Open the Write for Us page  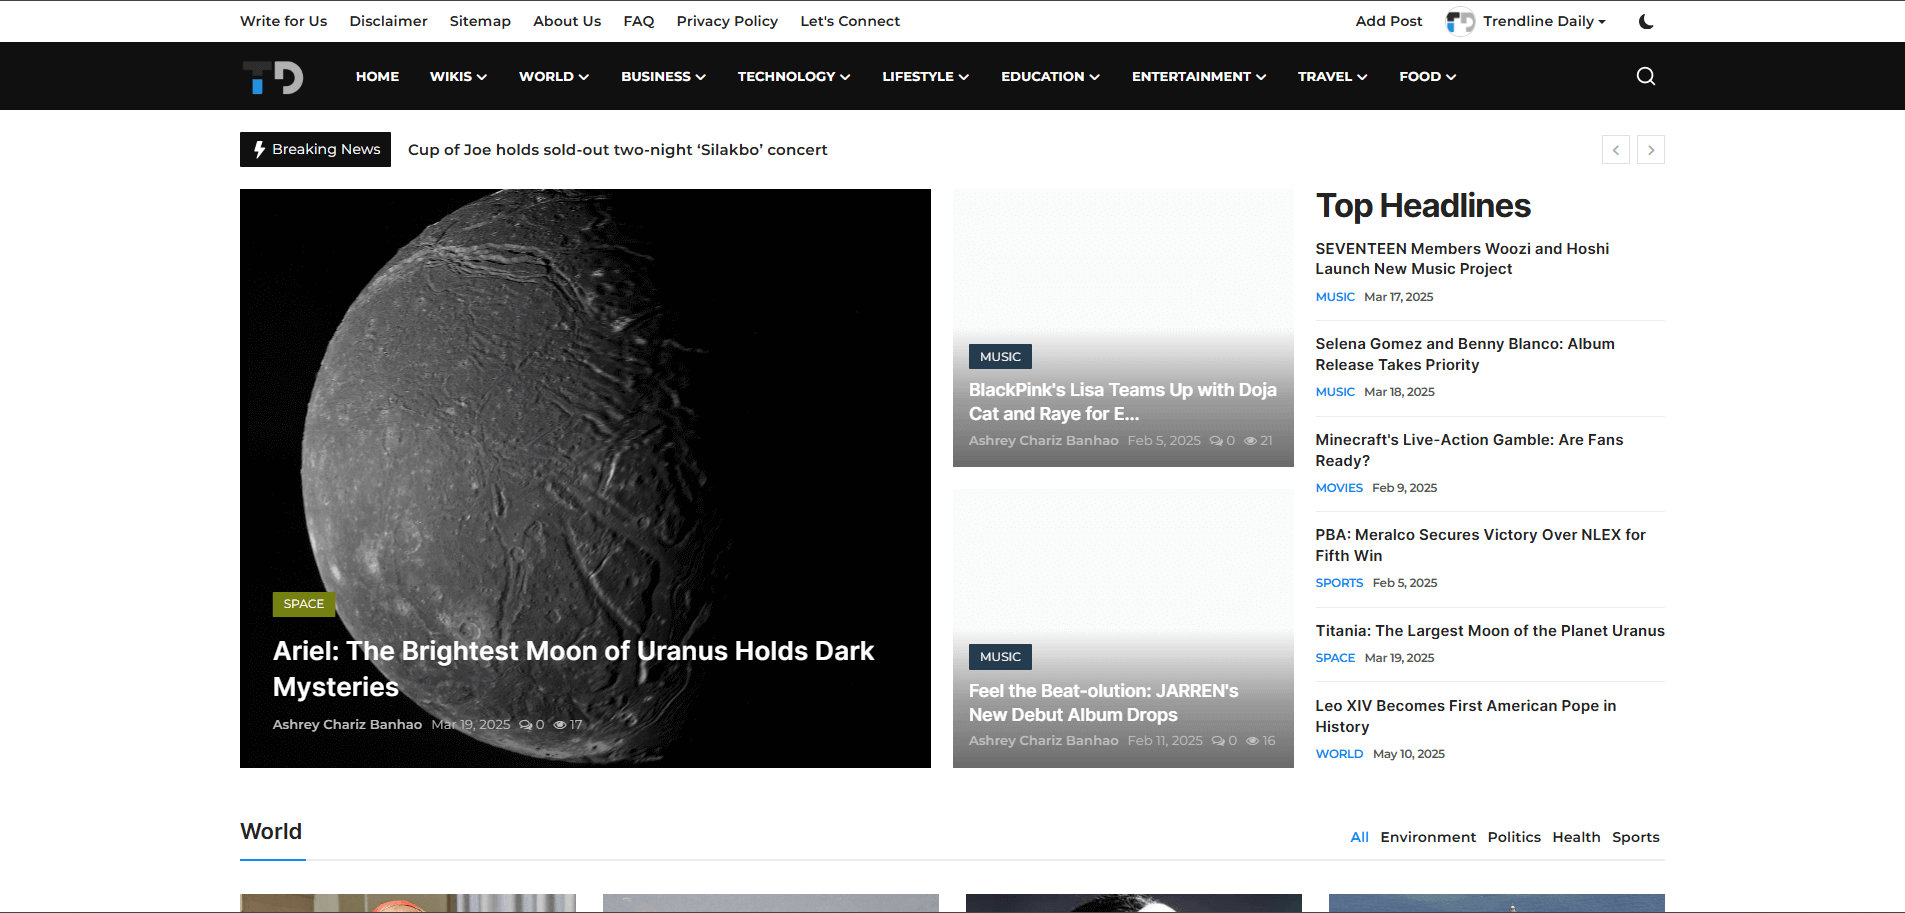pos(283,21)
